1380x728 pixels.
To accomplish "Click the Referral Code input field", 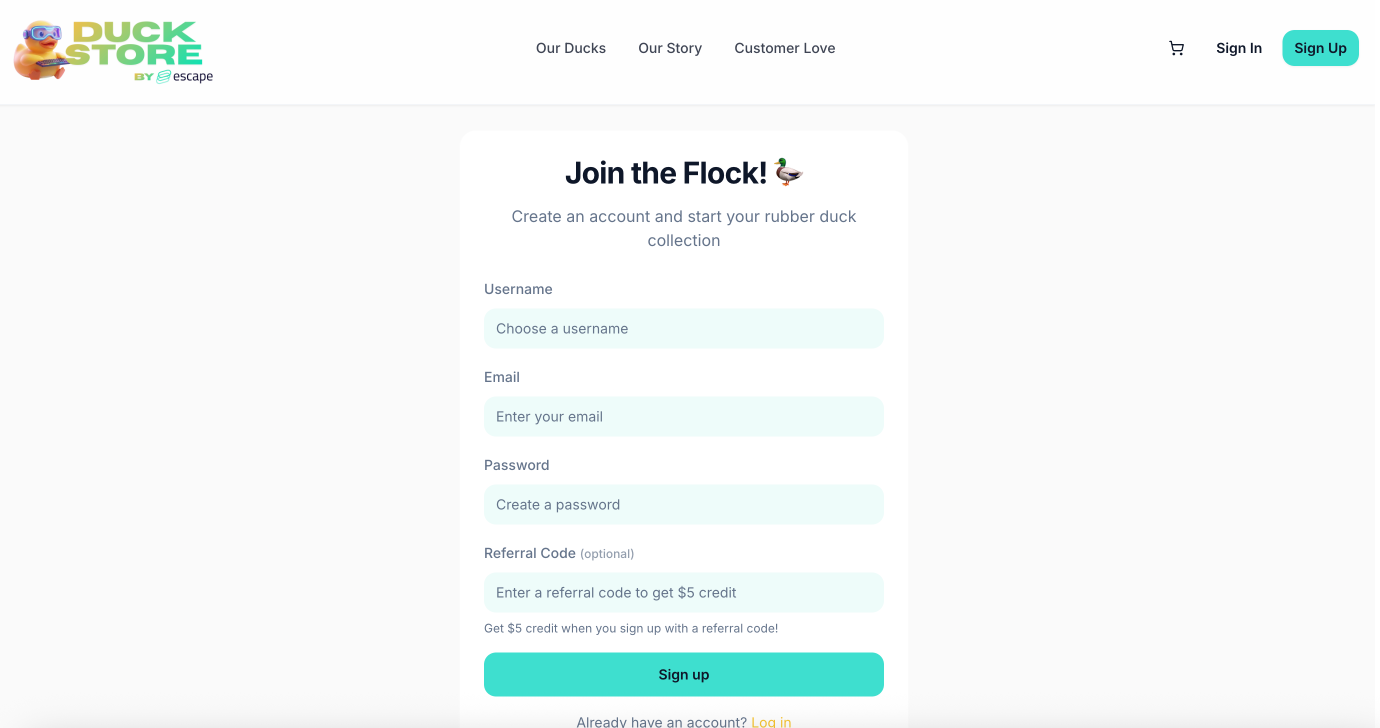I will click(x=683, y=593).
